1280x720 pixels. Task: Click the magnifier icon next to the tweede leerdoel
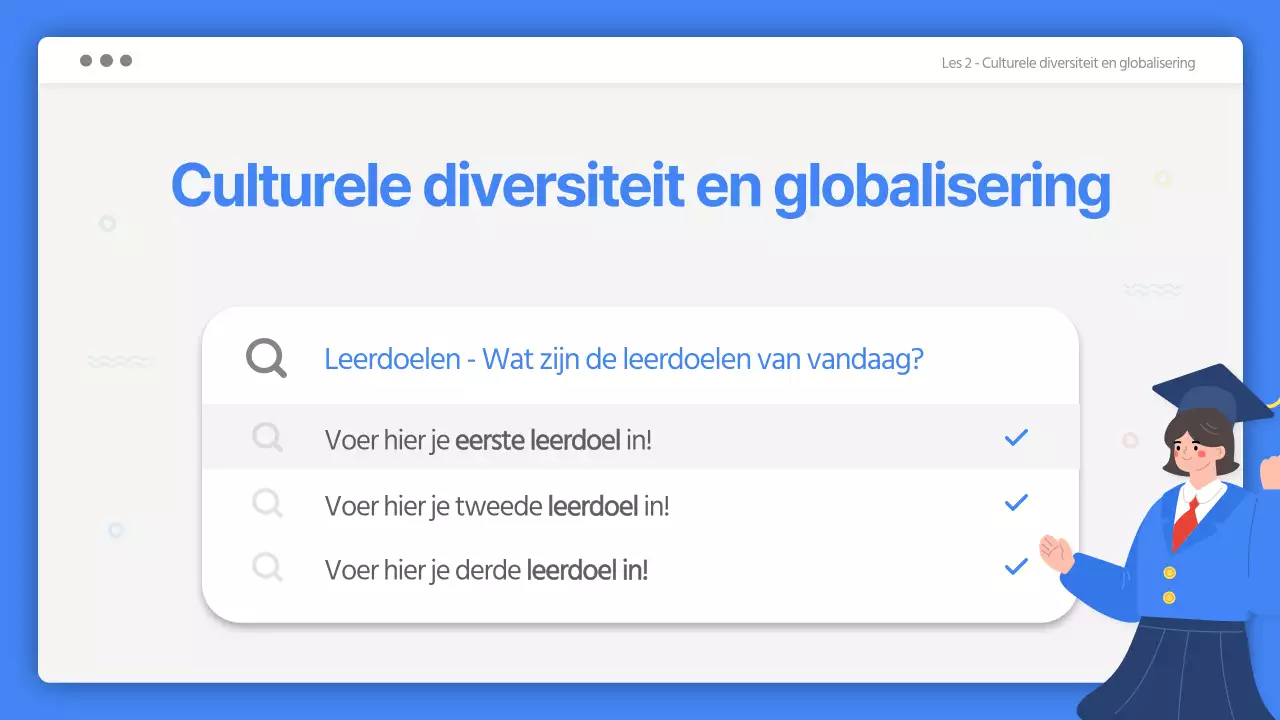pos(266,502)
